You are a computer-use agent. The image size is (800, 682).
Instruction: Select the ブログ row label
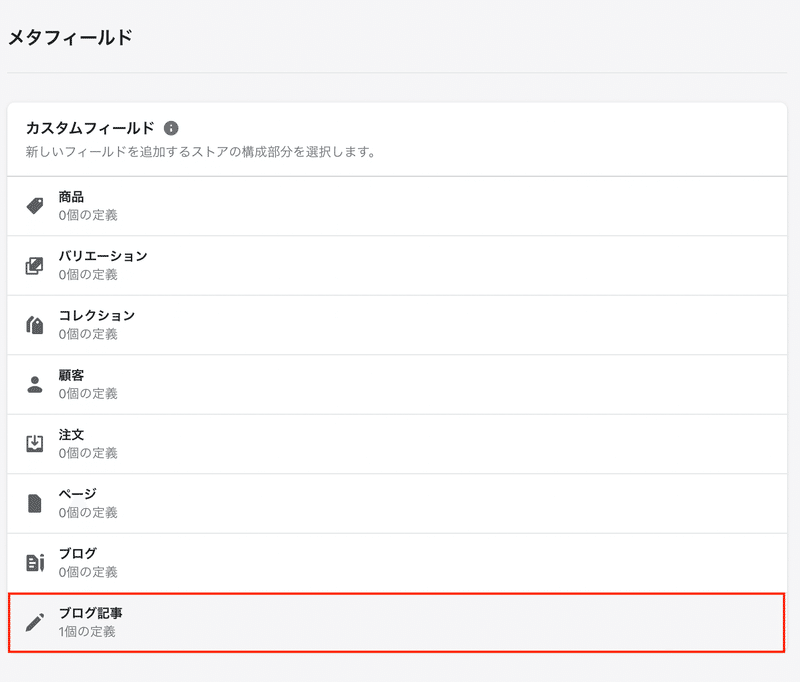(x=78, y=553)
